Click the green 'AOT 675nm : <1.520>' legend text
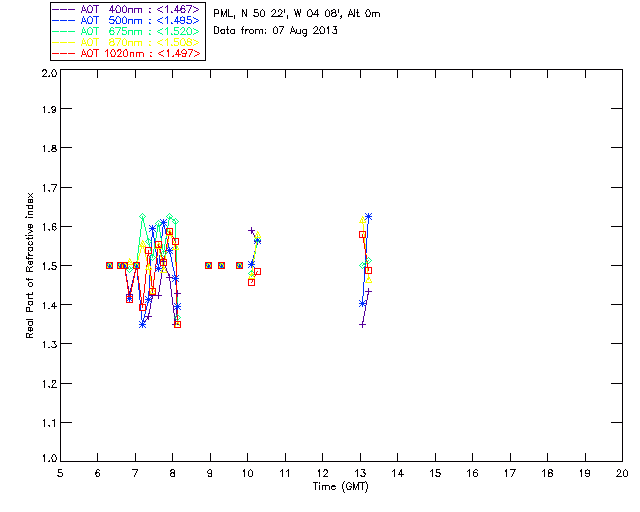Image resolution: width=640 pixels, height=512 pixels. pos(140,31)
